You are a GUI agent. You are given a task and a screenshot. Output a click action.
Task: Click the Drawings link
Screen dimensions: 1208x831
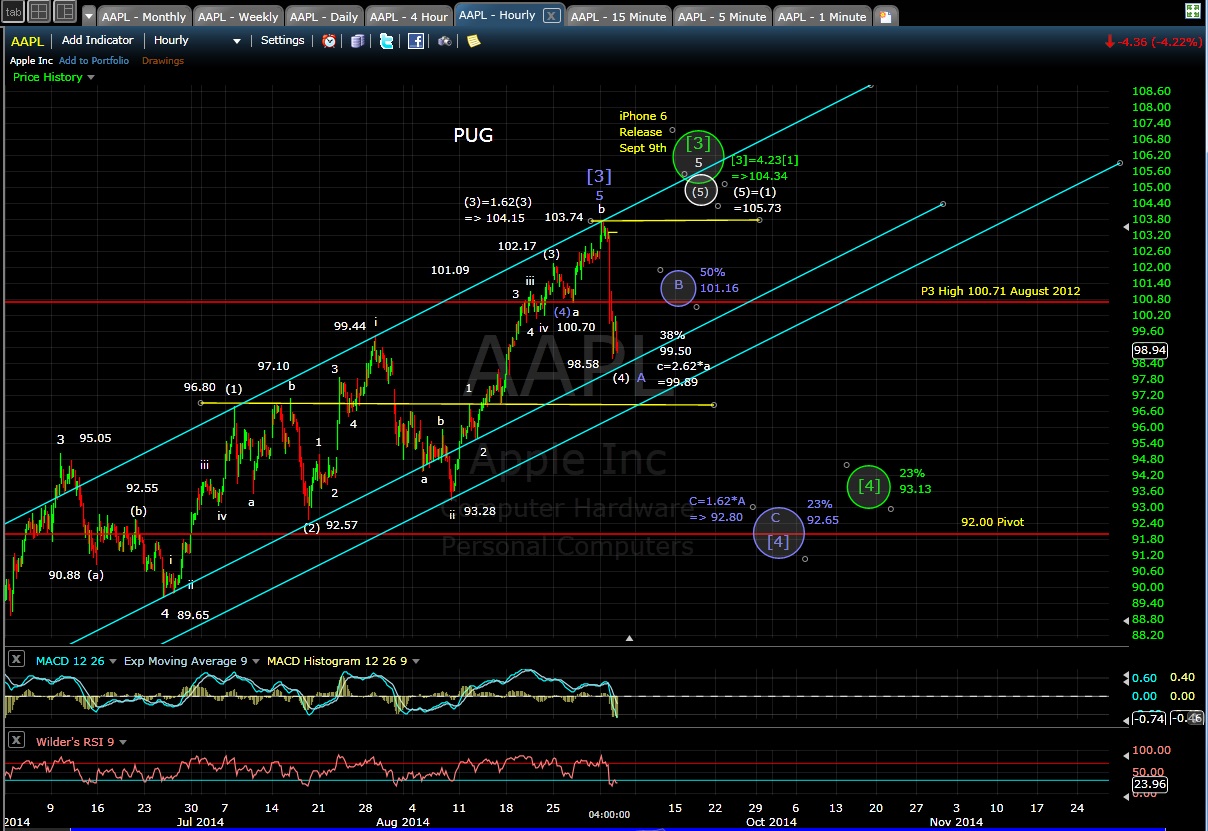tap(162, 60)
